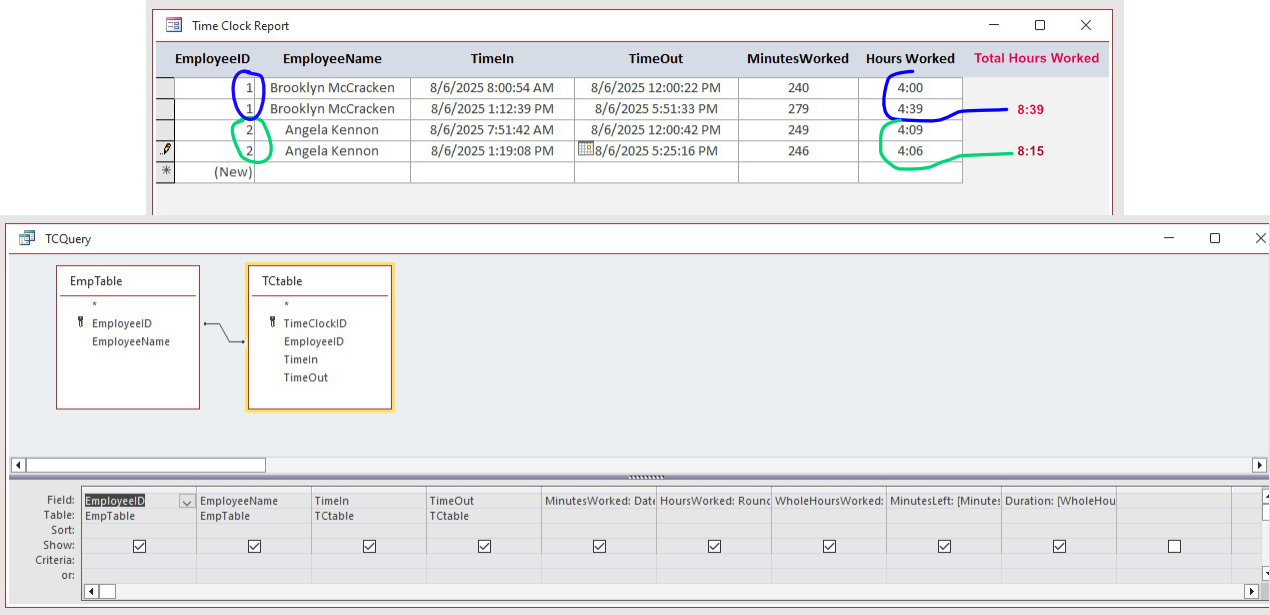Uncheck Show box for MinutesWorked column
Image resolution: width=1270 pixels, height=615 pixels.
[599, 546]
